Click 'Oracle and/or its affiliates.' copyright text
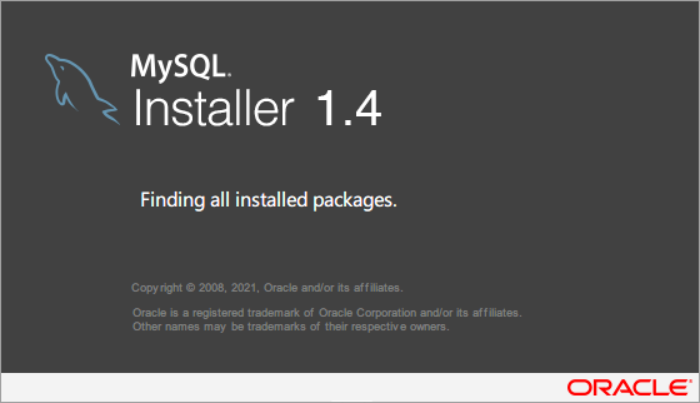 [x=333, y=288]
